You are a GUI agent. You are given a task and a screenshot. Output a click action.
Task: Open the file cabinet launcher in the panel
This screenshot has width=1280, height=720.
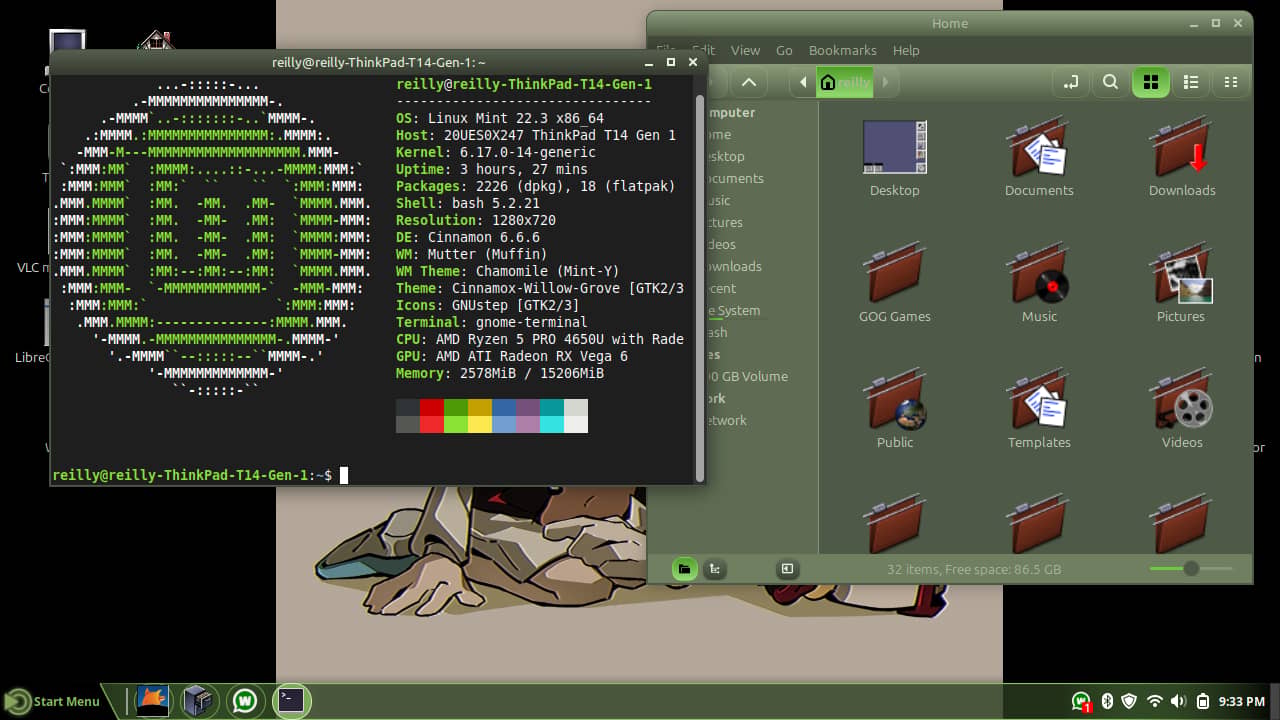198,701
